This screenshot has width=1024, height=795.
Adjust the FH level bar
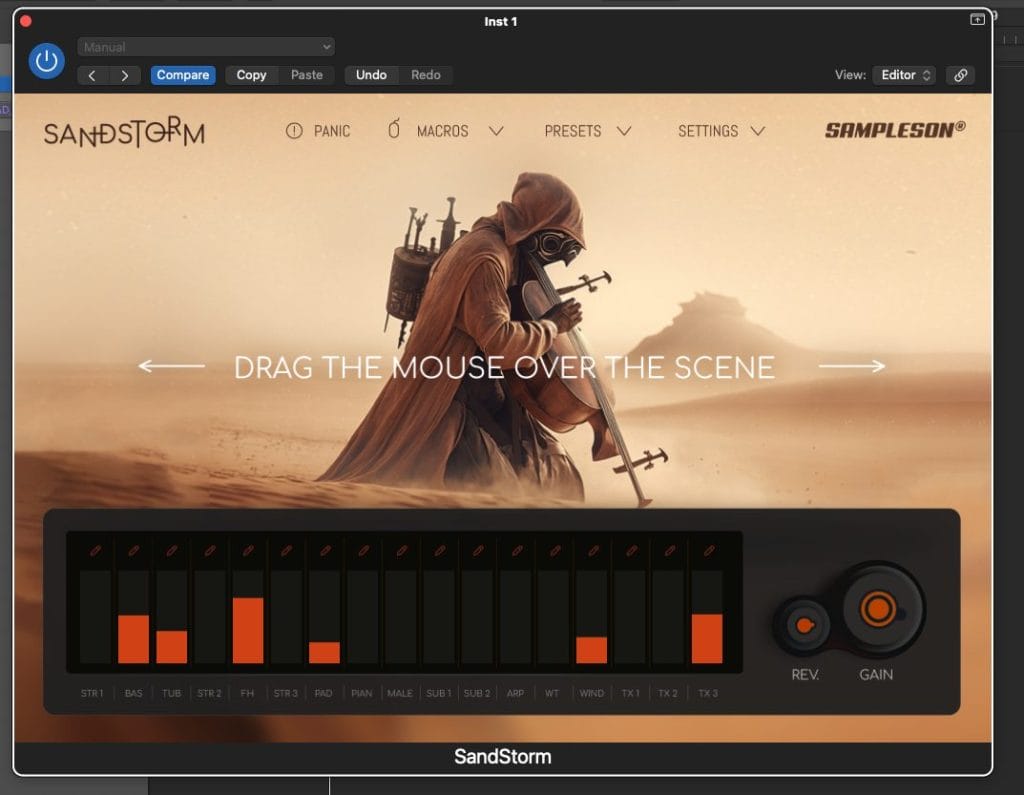pyautogui.click(x=248, y=617)
